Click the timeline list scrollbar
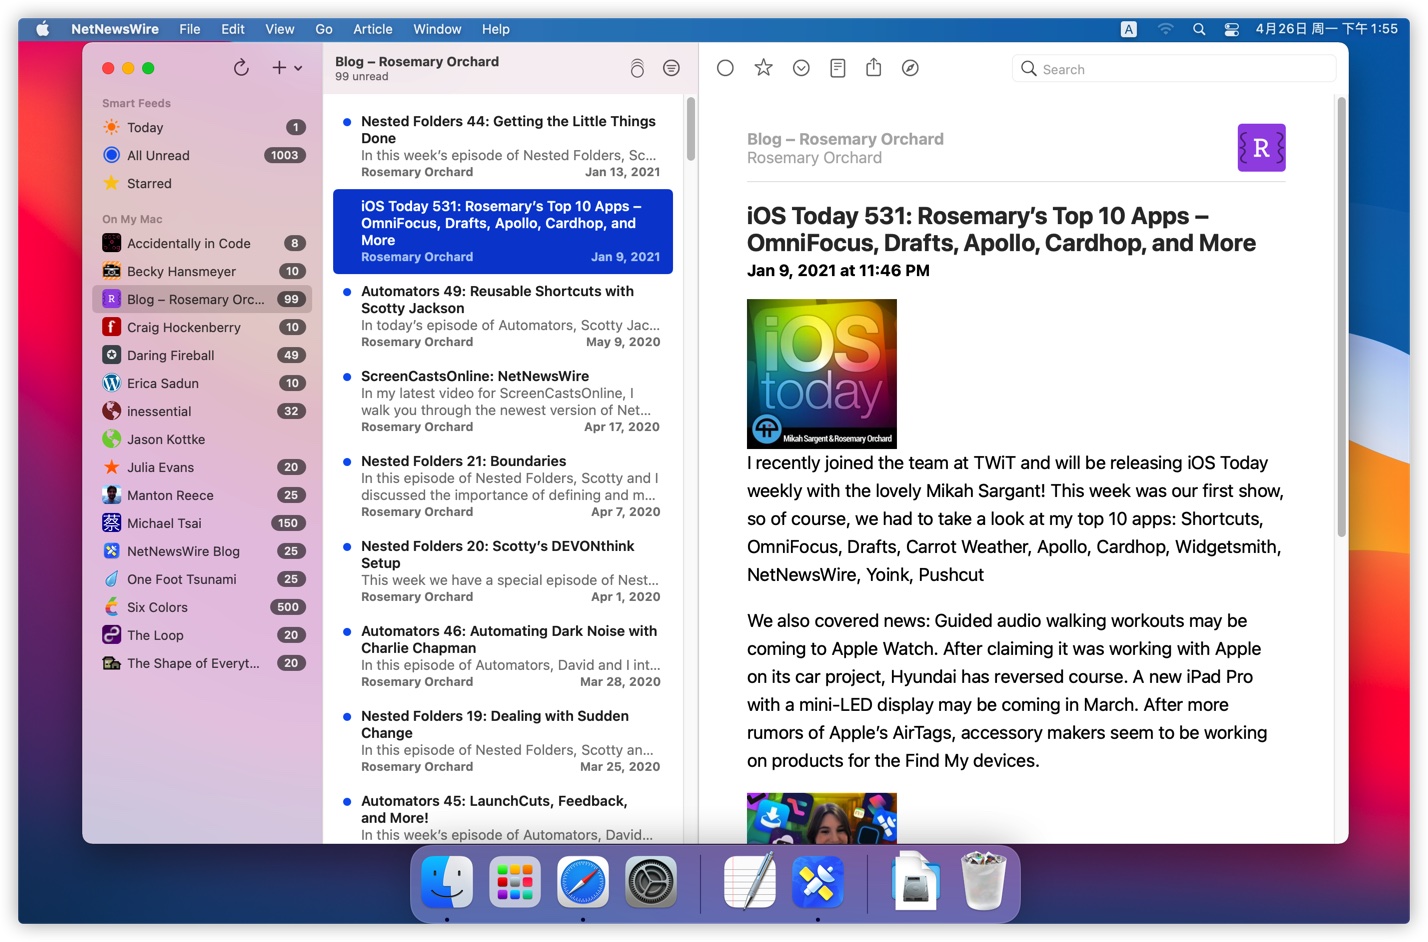The width and height of the screenshot is (1428, 942). [x=690, y=128]
